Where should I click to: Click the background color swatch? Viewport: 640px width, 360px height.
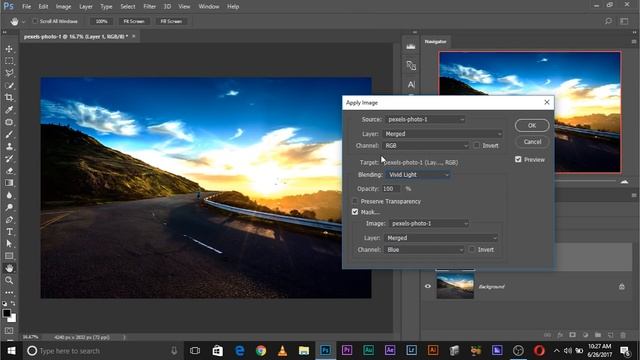13,319
